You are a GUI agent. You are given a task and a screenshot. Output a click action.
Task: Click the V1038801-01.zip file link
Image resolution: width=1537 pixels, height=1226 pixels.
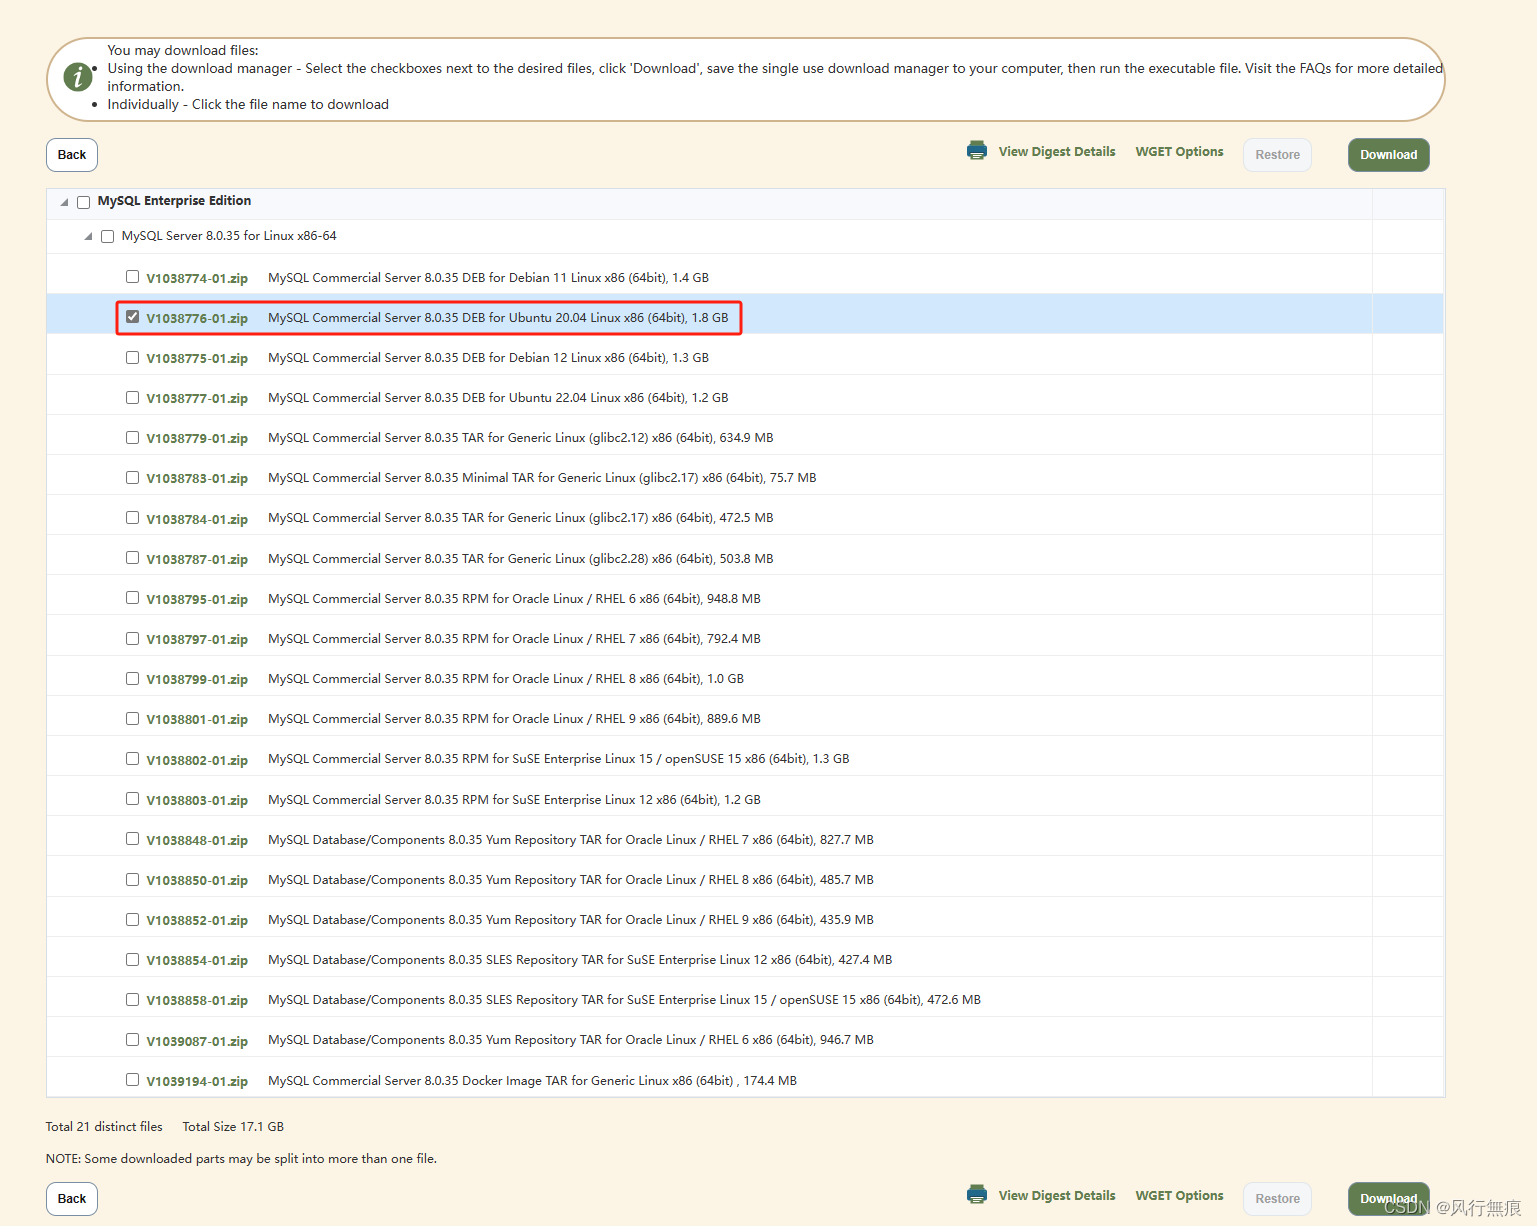coord(197,720)
